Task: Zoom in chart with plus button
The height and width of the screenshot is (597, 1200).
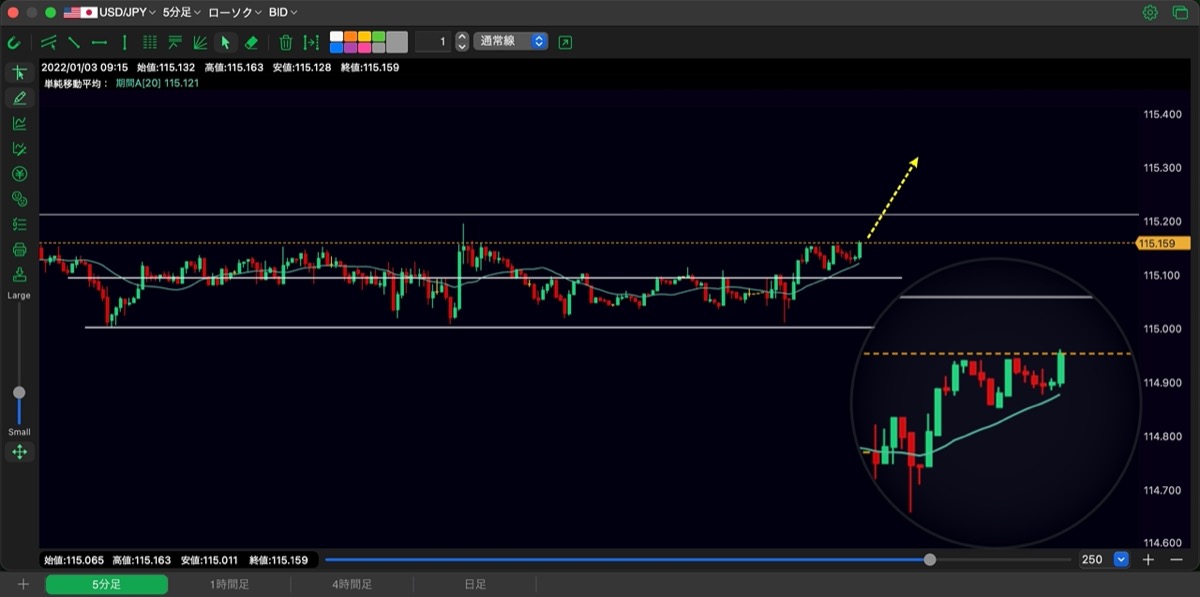Action: tap(1149, 560)
